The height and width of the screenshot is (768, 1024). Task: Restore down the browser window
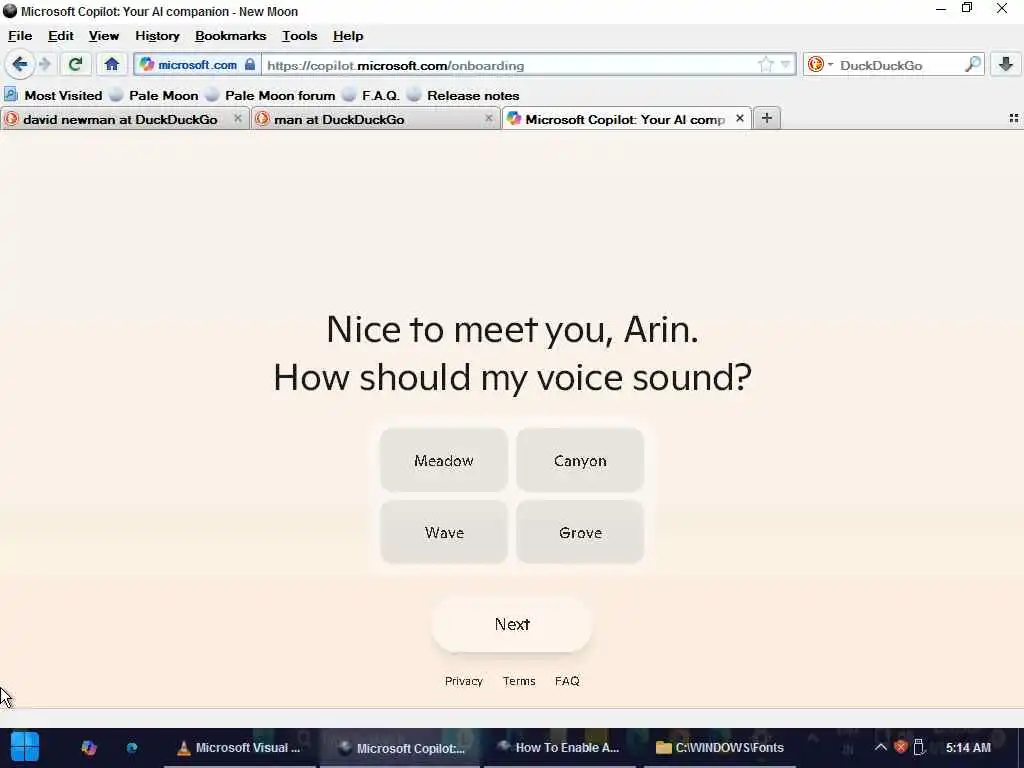967,8
